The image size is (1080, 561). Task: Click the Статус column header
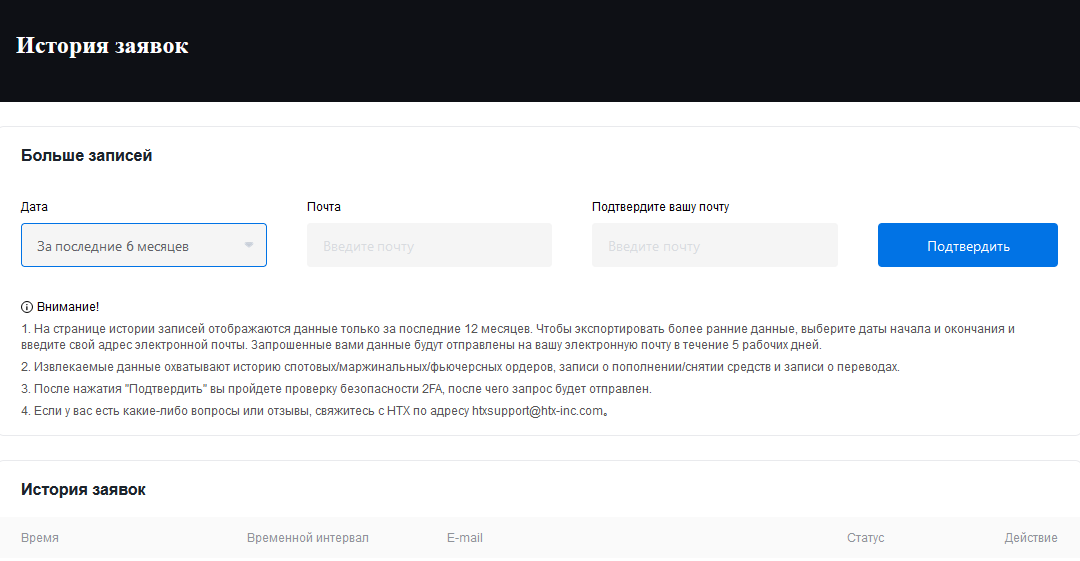click(865, 538)
